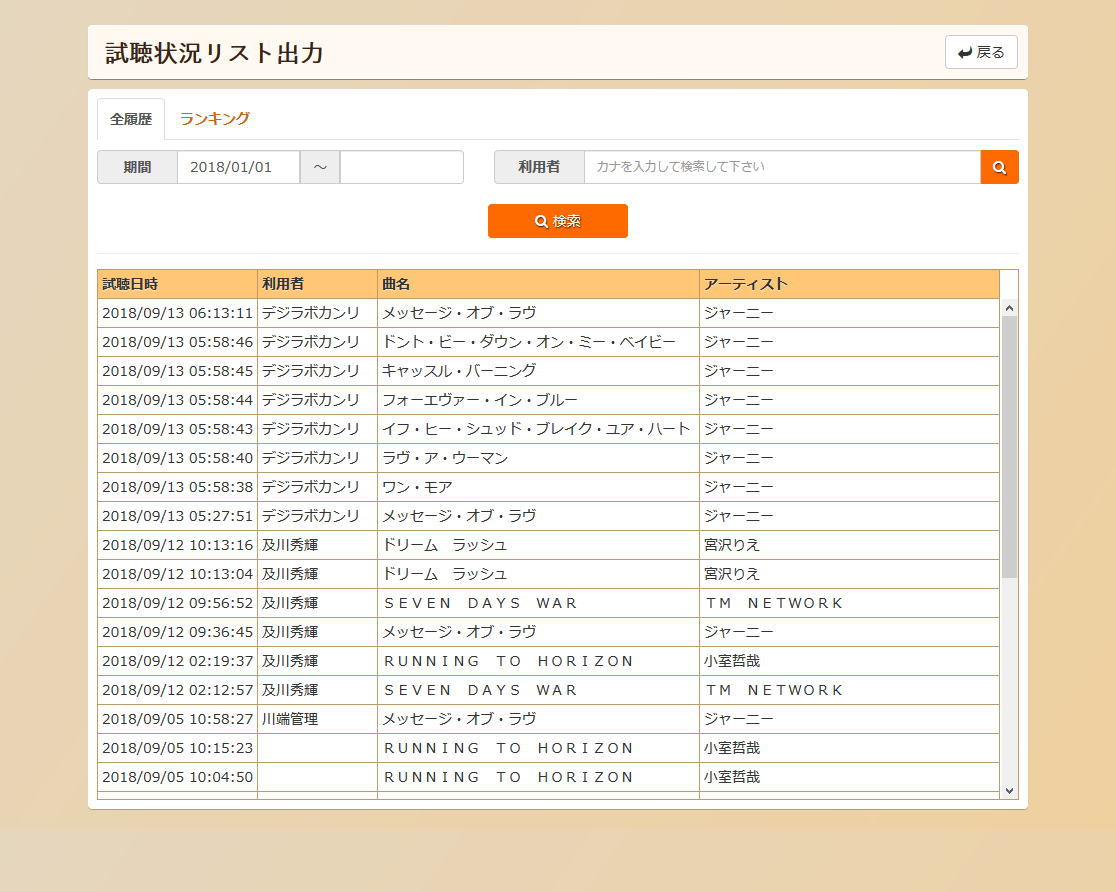Screen dimensions: 1116x892
Task: Select the 全履歴 tab
Action: point(131,119)
